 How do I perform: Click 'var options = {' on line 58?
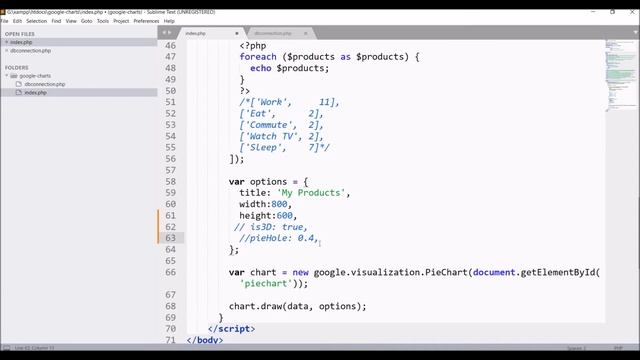(269, 182)
